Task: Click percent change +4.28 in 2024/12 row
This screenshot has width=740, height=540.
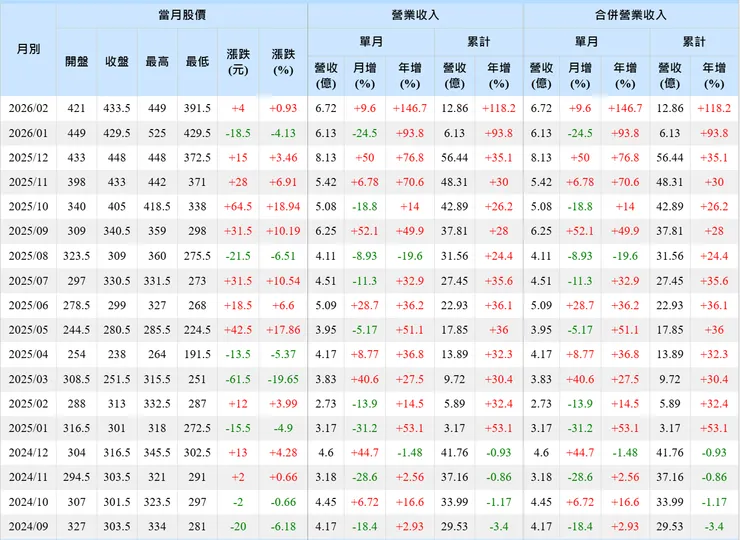Action: pos(283,452)
